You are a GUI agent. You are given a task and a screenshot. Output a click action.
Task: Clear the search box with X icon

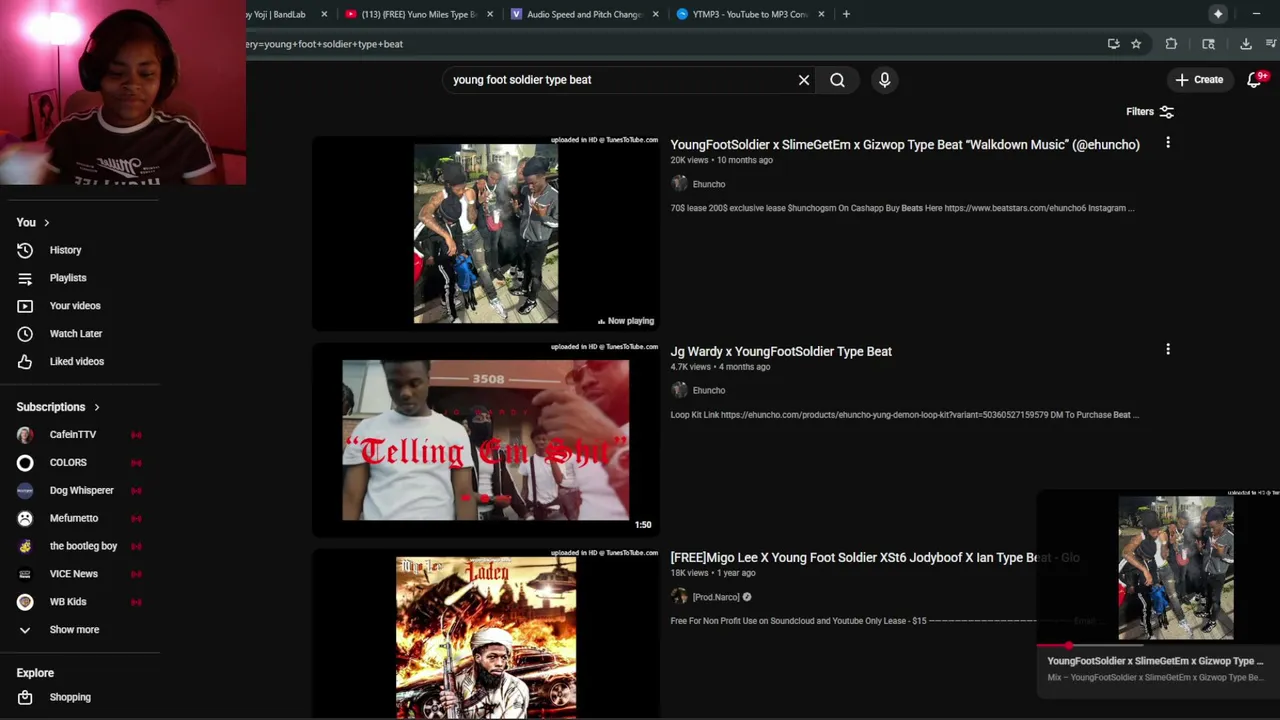tap(804, 80)
